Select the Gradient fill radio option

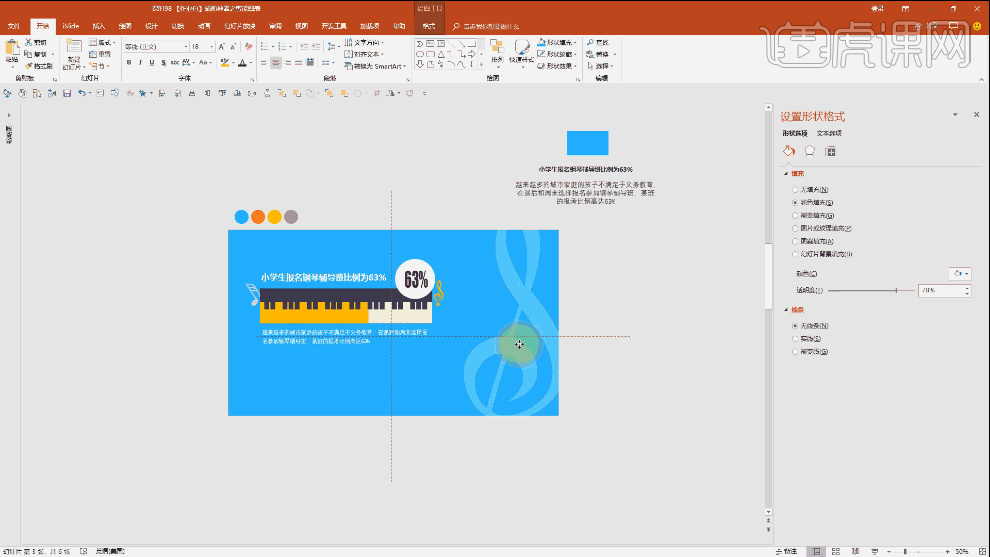tap(795, 215)
